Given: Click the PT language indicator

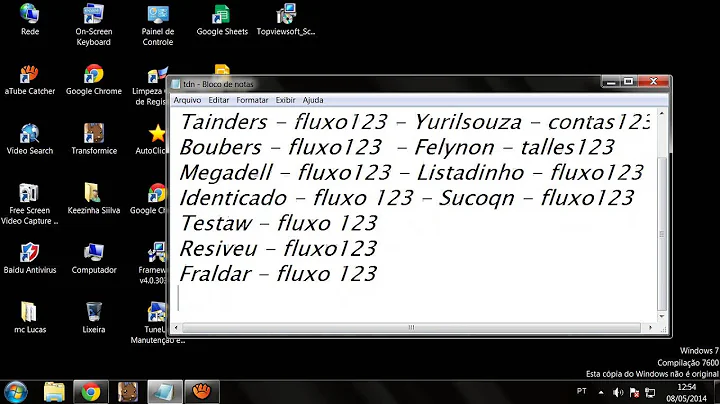Looking at the screenshot, I should pos(581,391).
